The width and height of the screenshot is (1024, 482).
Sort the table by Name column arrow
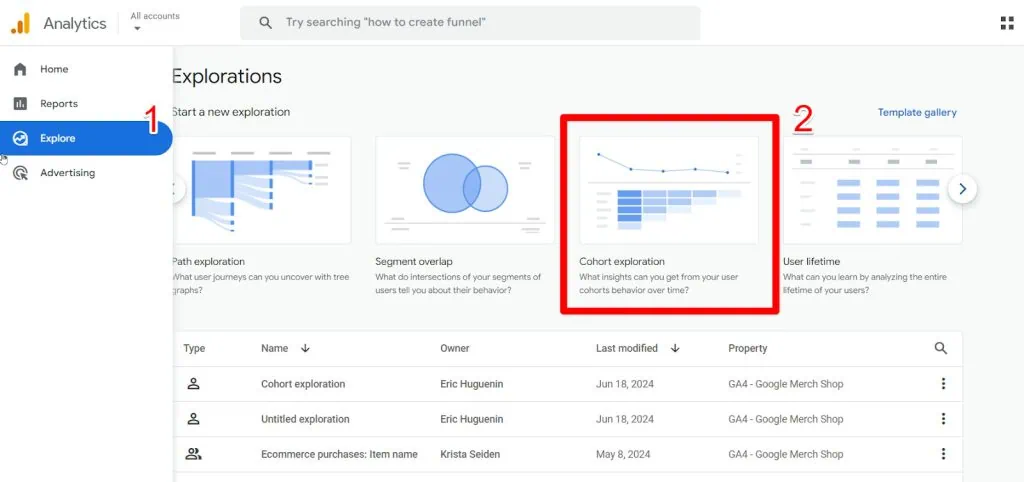click(305, 349)
